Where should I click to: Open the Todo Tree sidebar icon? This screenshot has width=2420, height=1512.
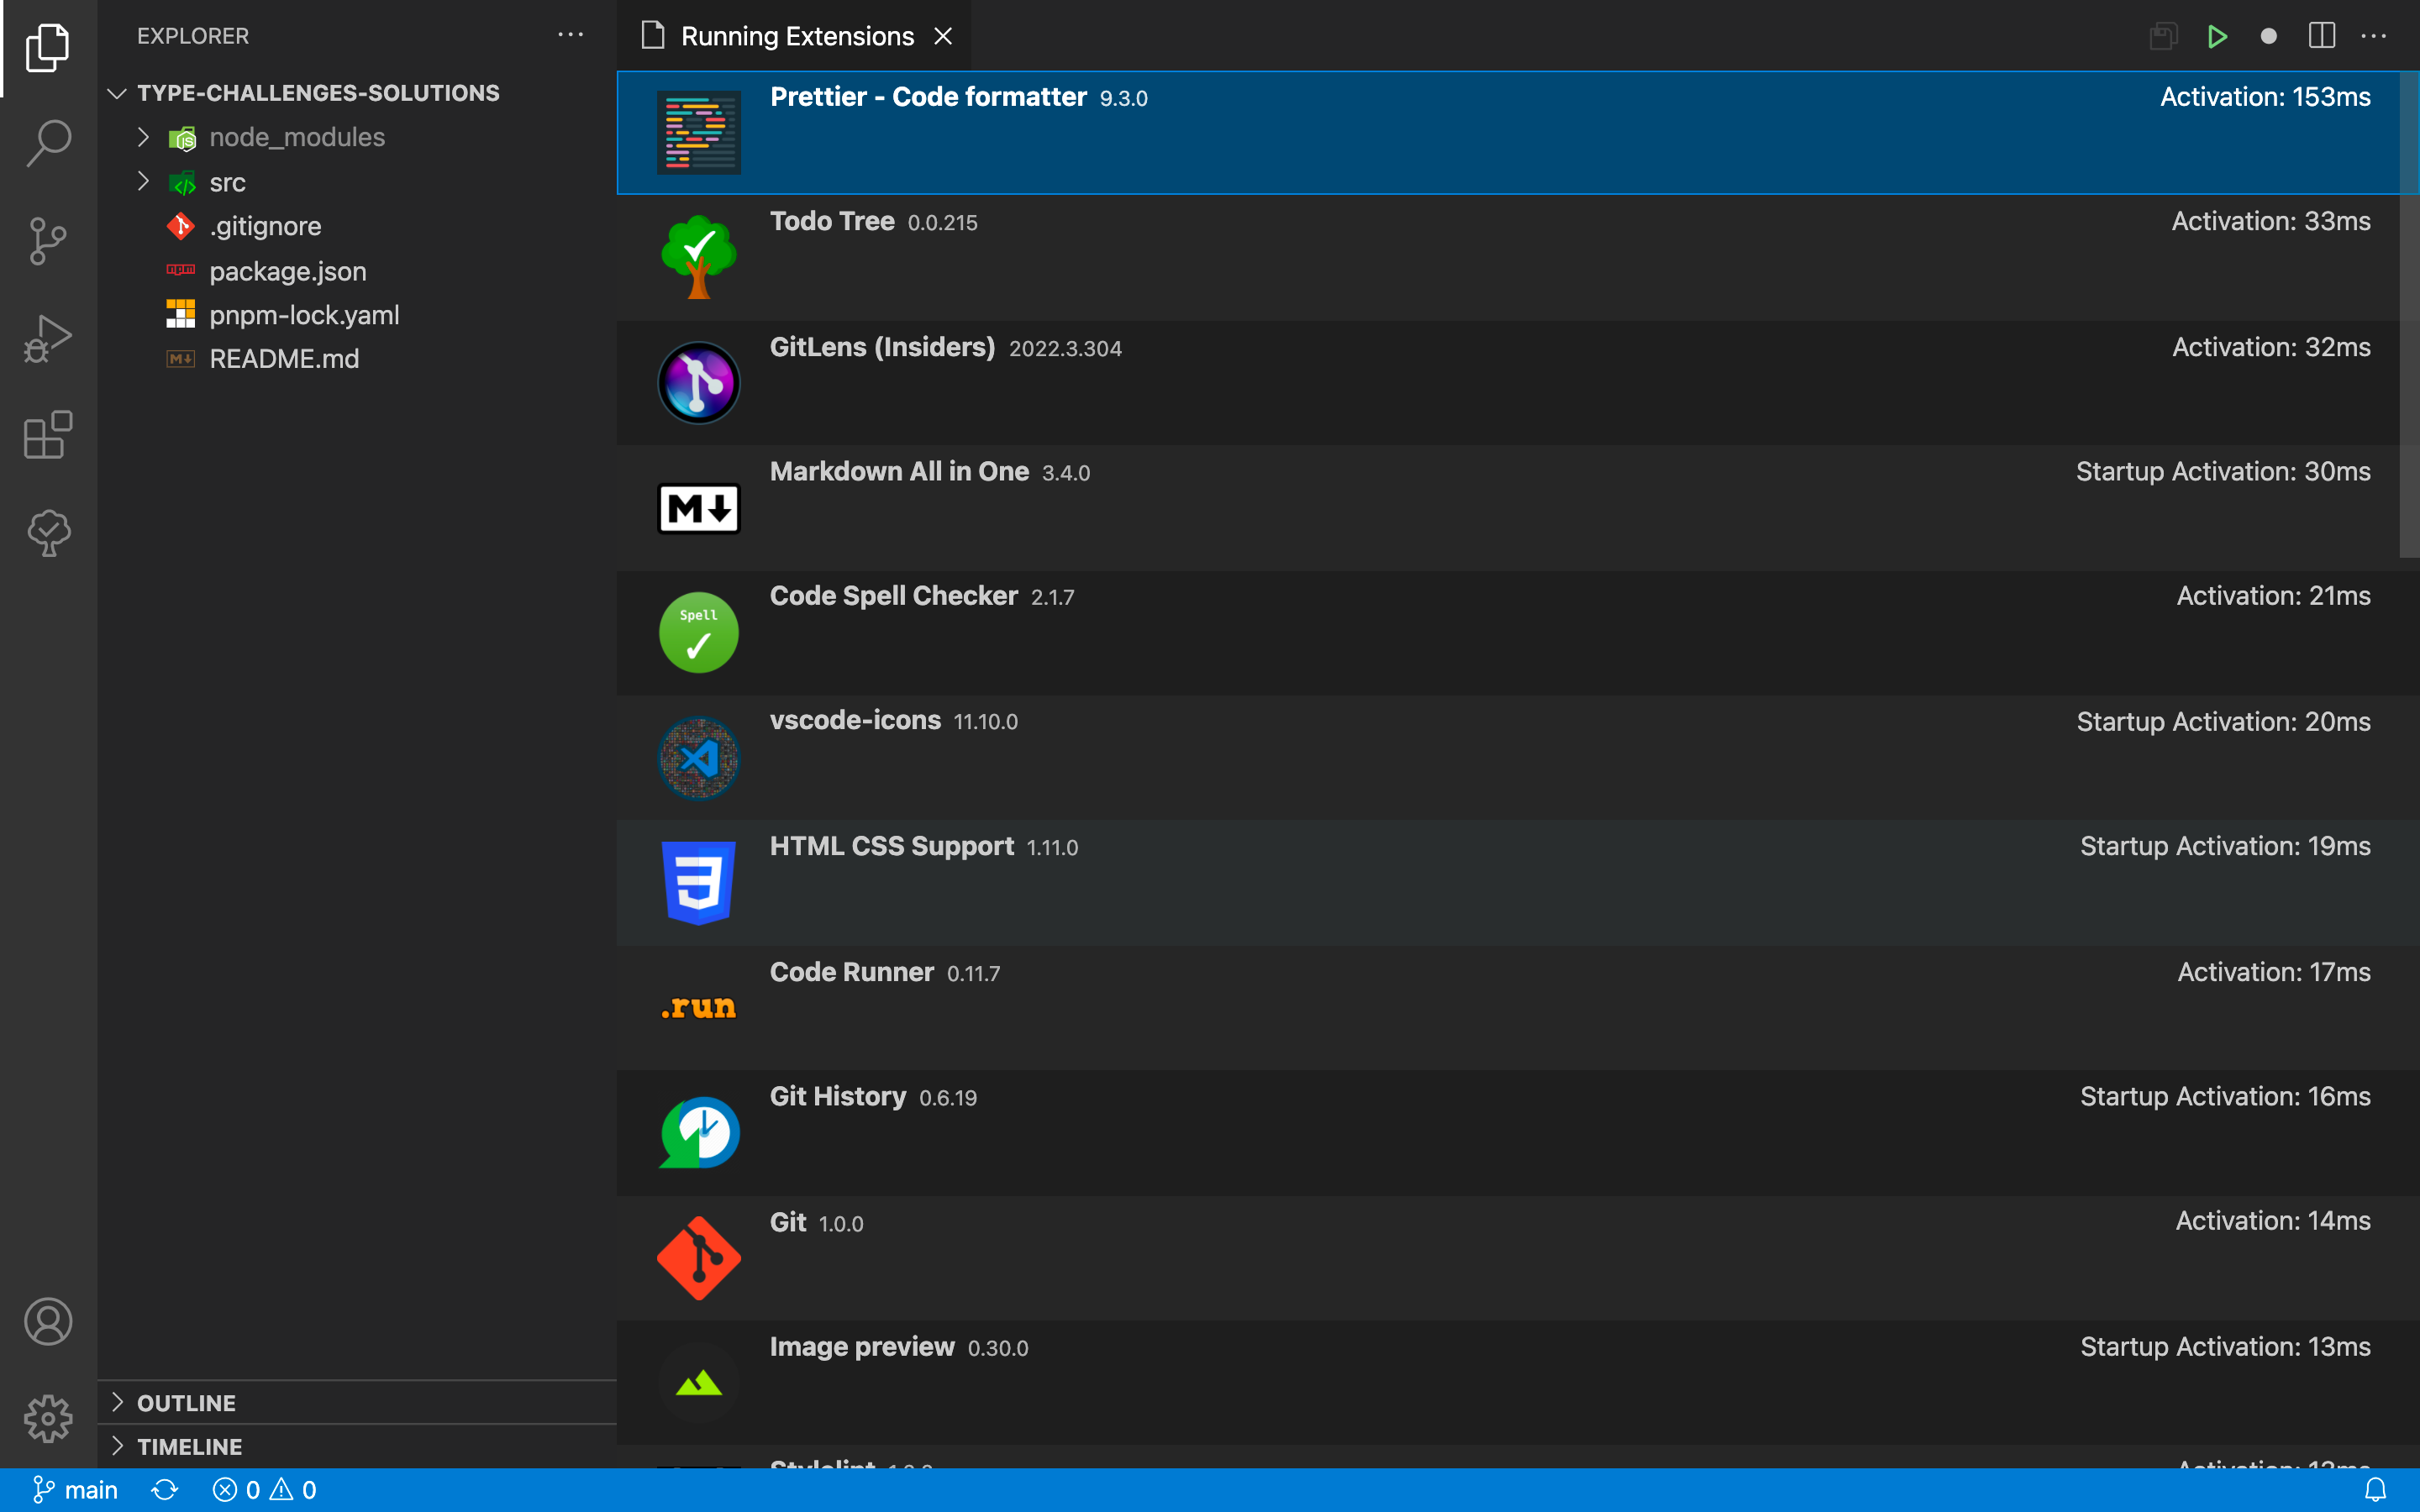click(48, 532)
